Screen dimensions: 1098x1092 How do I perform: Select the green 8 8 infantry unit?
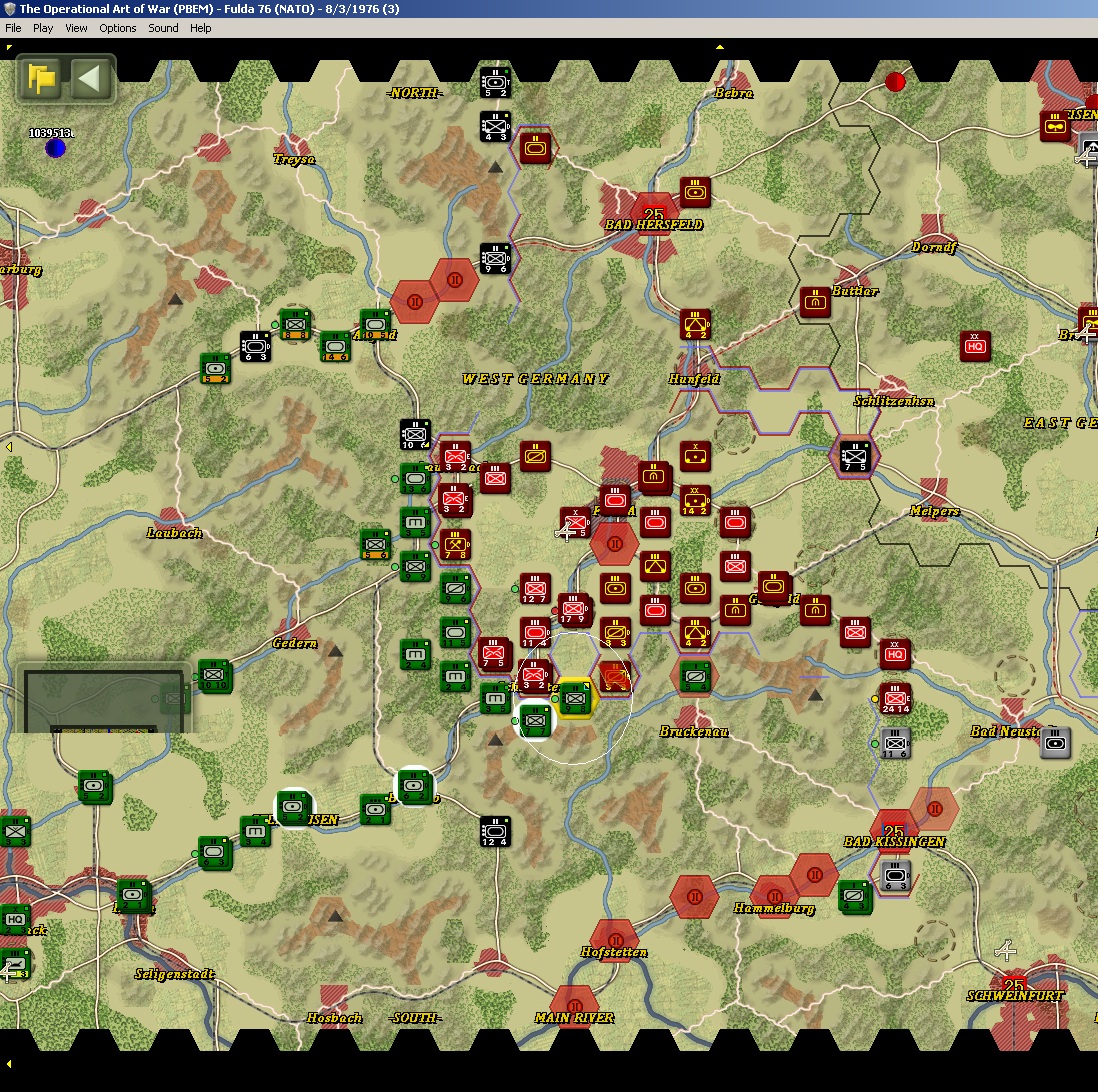click(295, 325)
